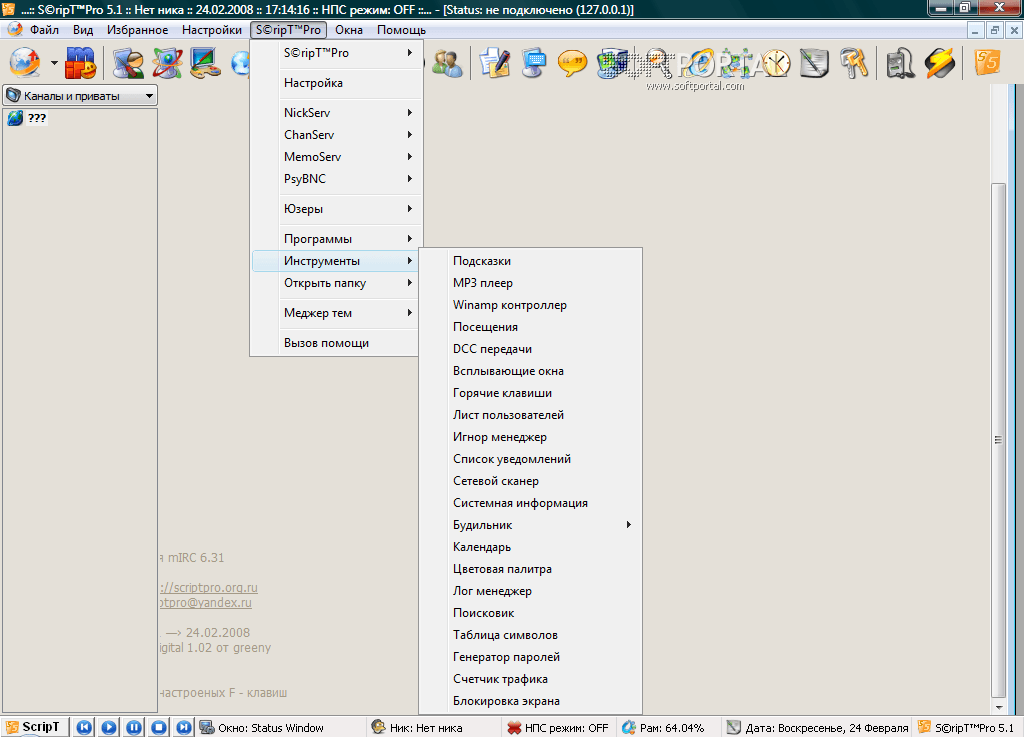The height and width of the screenshot is (737, 1024).
Task: Open the Избранное menu
Action: point(137,30)
